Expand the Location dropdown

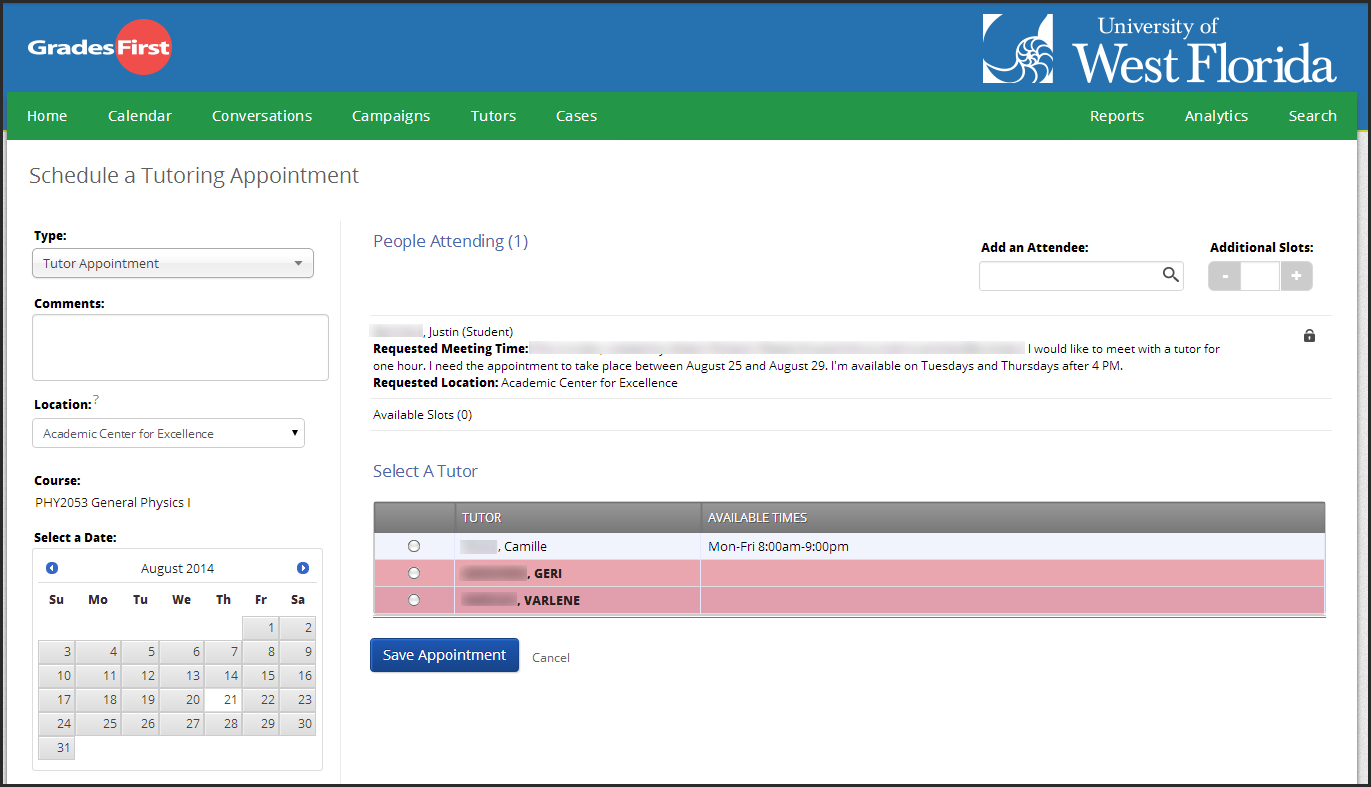tap(168, 433)
